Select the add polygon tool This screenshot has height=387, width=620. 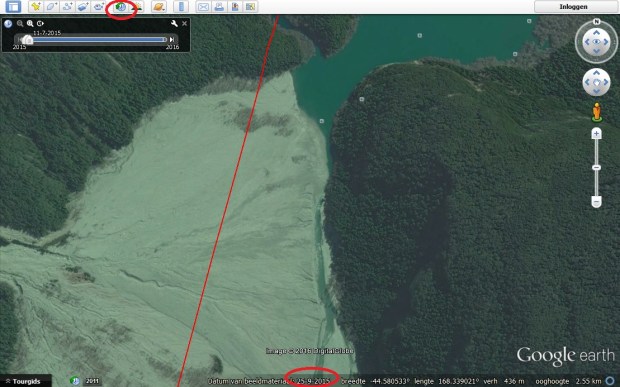tap(51, 6)
